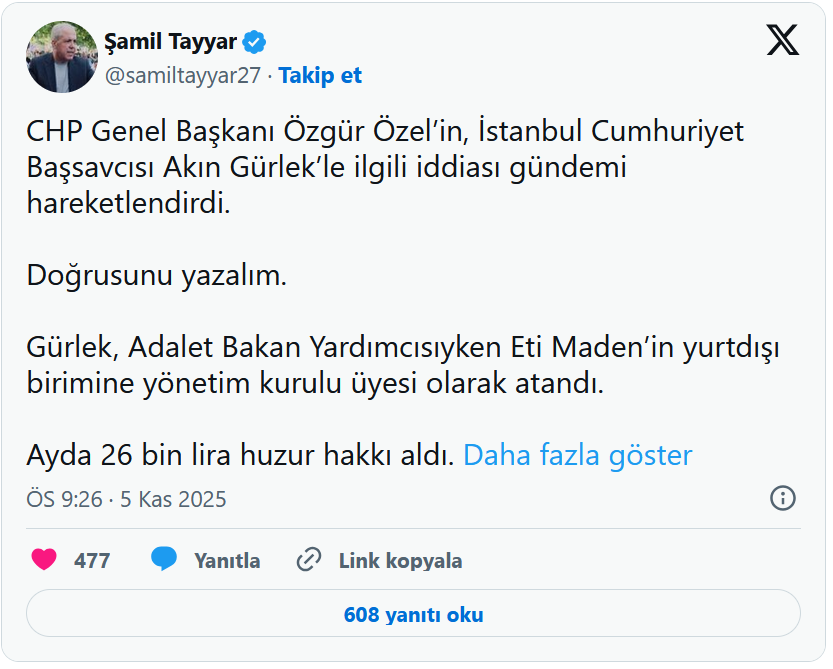Click the blue verified badge
Screen dimensions: 833x669
pos(256,42)
